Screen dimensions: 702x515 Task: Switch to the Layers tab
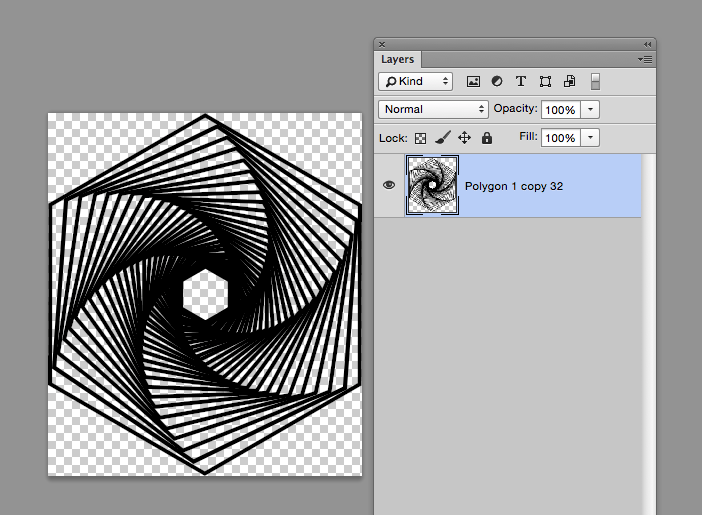398,59
